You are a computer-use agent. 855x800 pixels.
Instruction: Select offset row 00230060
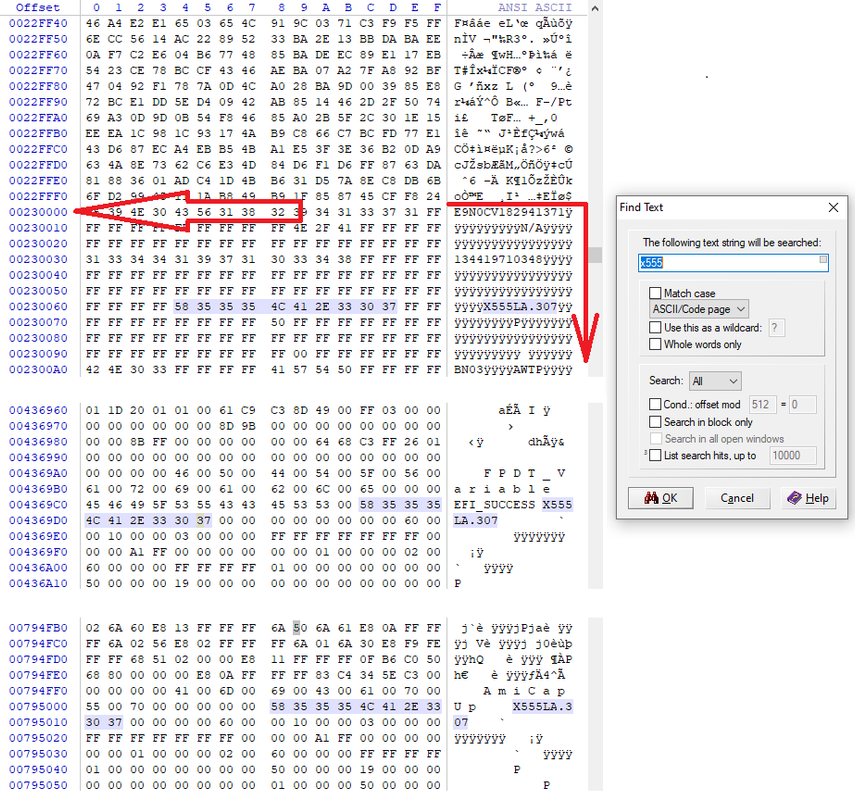click(x=38, y=306)
